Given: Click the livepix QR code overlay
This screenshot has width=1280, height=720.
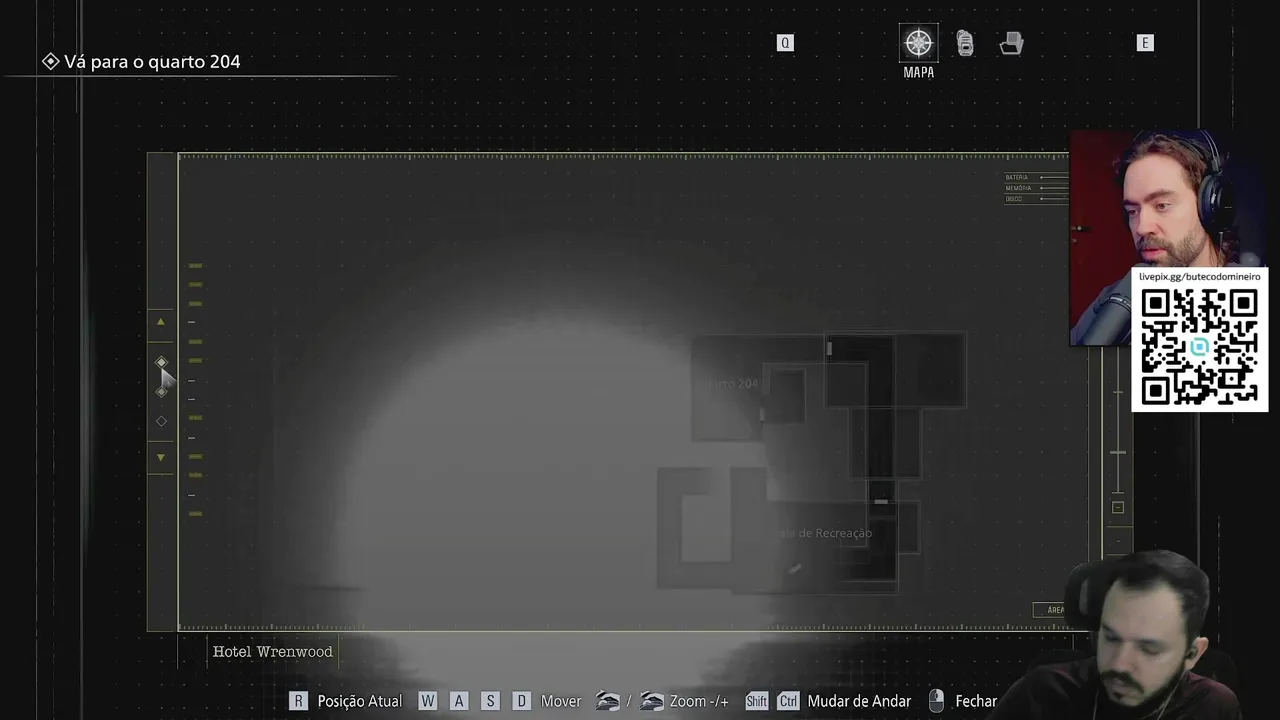Looking at the screenshot, I should coord(1199,347).
